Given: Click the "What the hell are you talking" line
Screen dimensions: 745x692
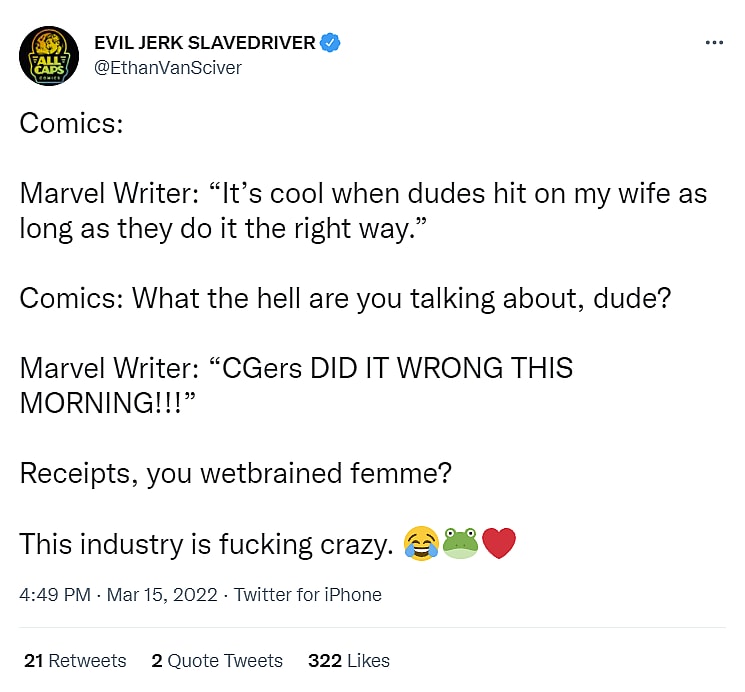Looking at the screenshot, I should click(400, 299).
